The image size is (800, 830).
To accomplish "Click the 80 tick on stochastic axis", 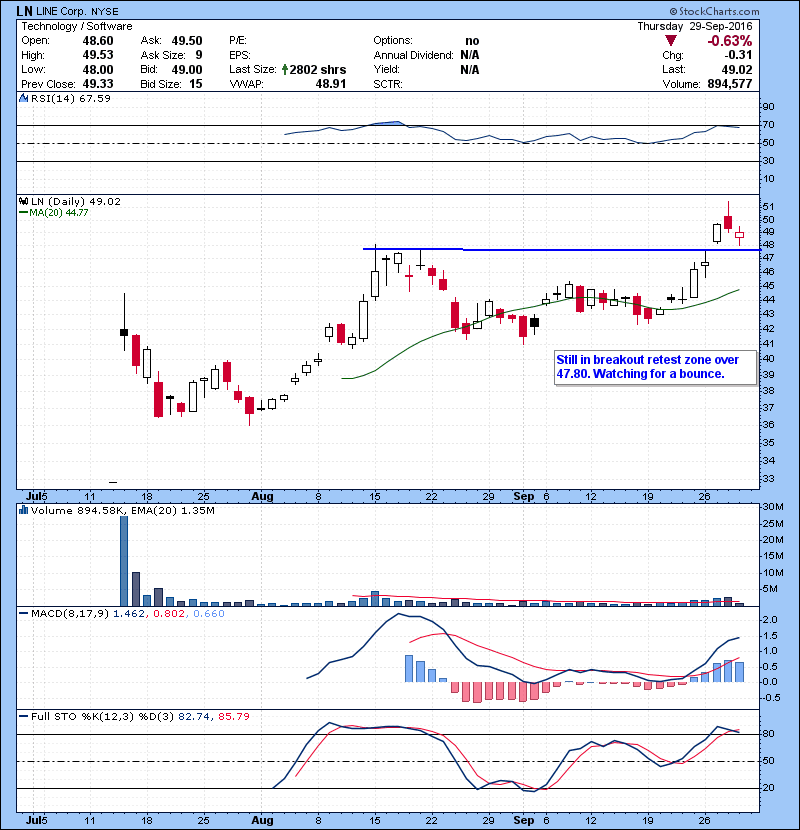I will [x=768, y=734].
